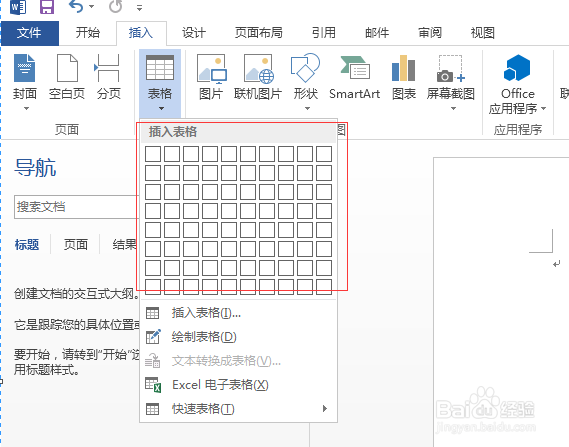Expand 快速表格 submenu arrow
Image resolution: width=569 pixels, height=447 pixels.
325,409
